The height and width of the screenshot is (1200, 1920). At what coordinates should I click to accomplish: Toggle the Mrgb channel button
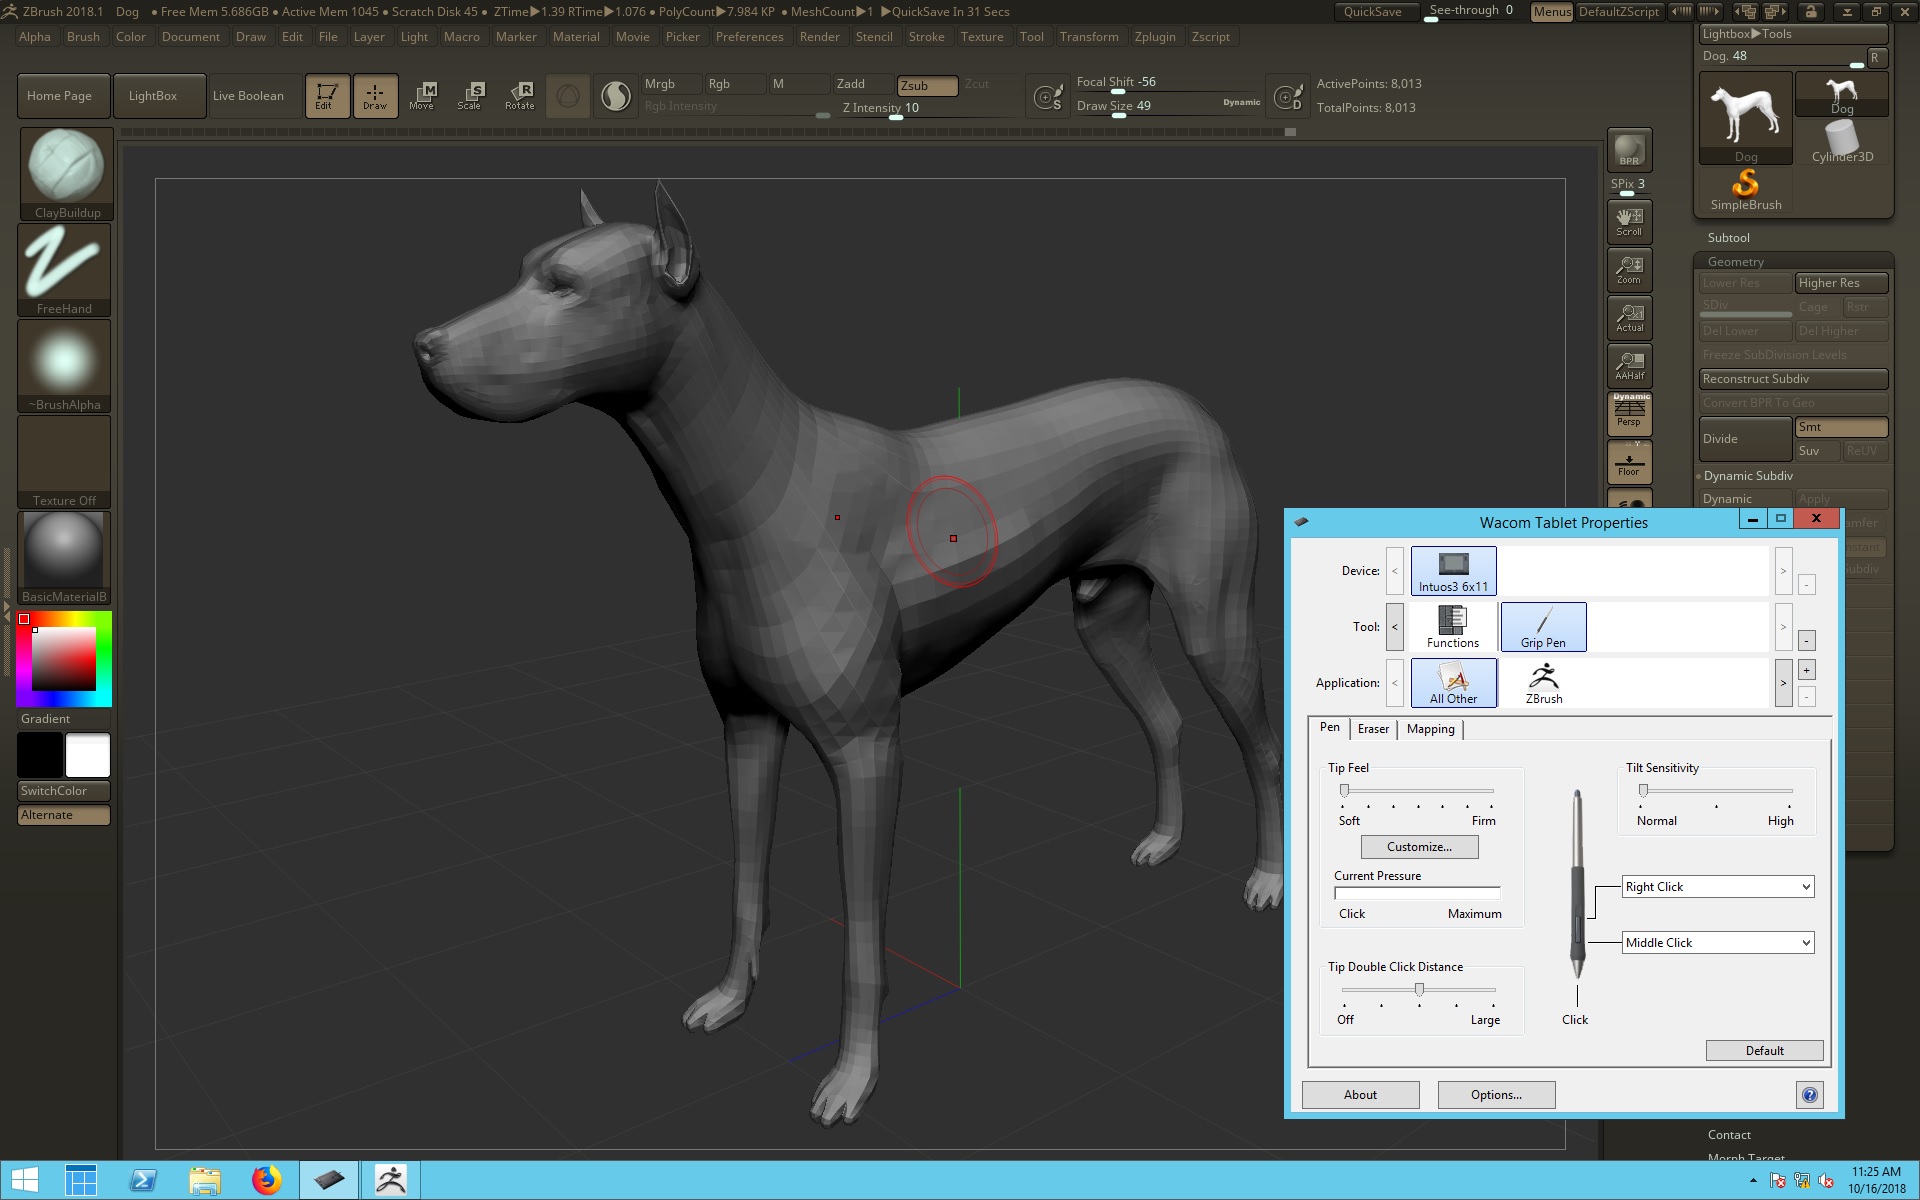(x=670, y=84)
